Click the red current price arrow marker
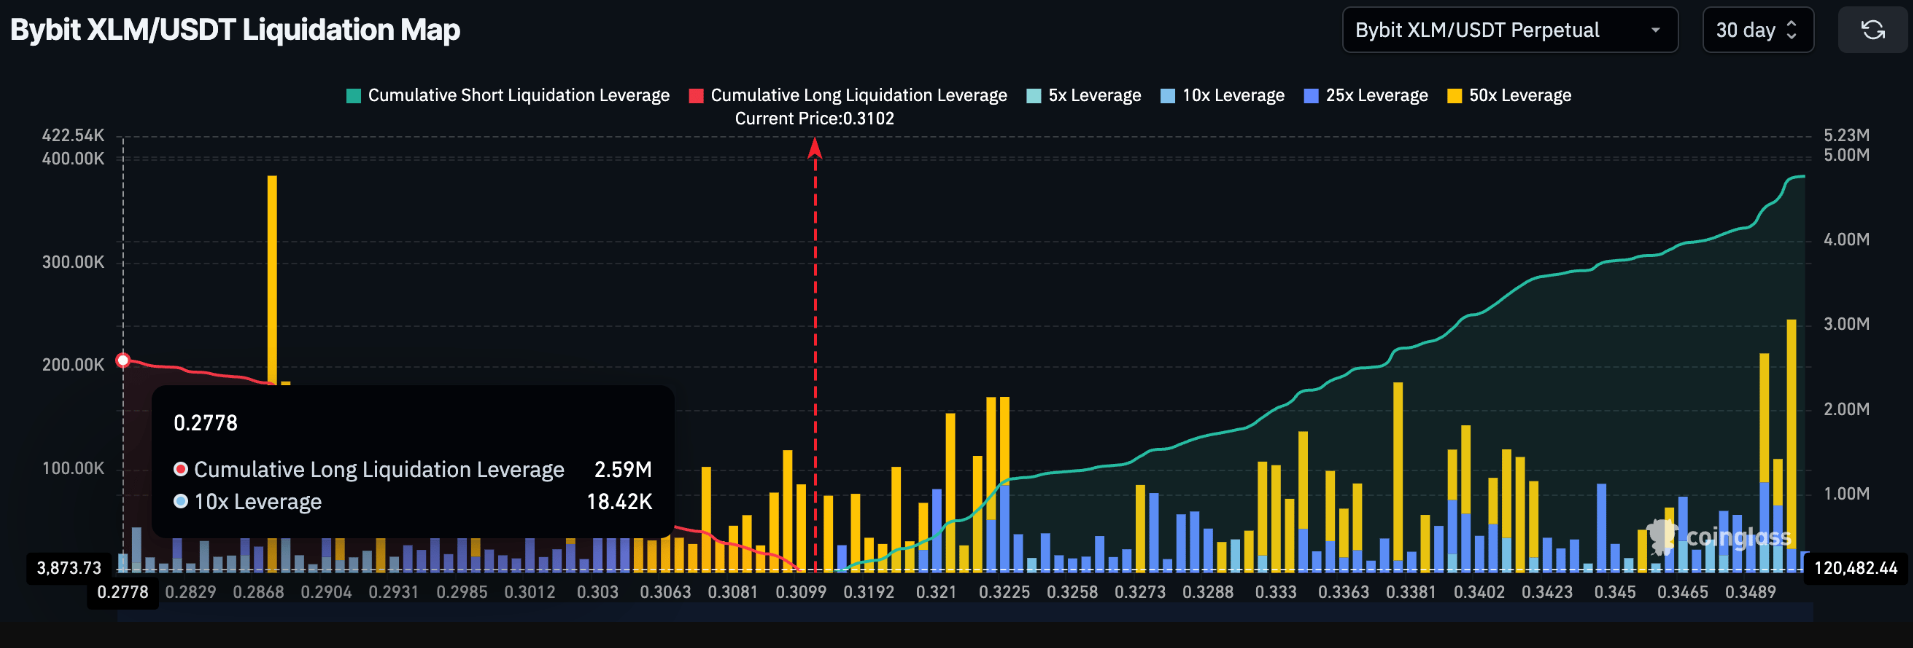 tap(815, 149)
